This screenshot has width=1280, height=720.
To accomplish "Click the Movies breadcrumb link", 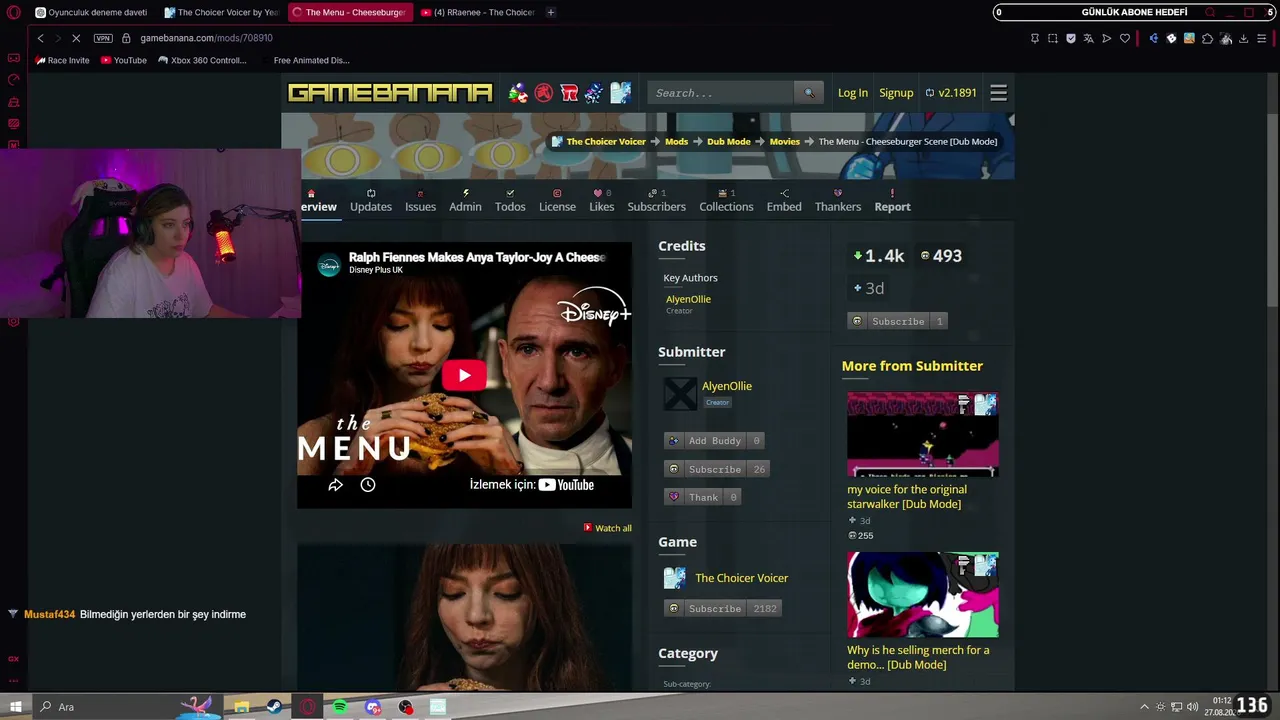I will point(785,142).
